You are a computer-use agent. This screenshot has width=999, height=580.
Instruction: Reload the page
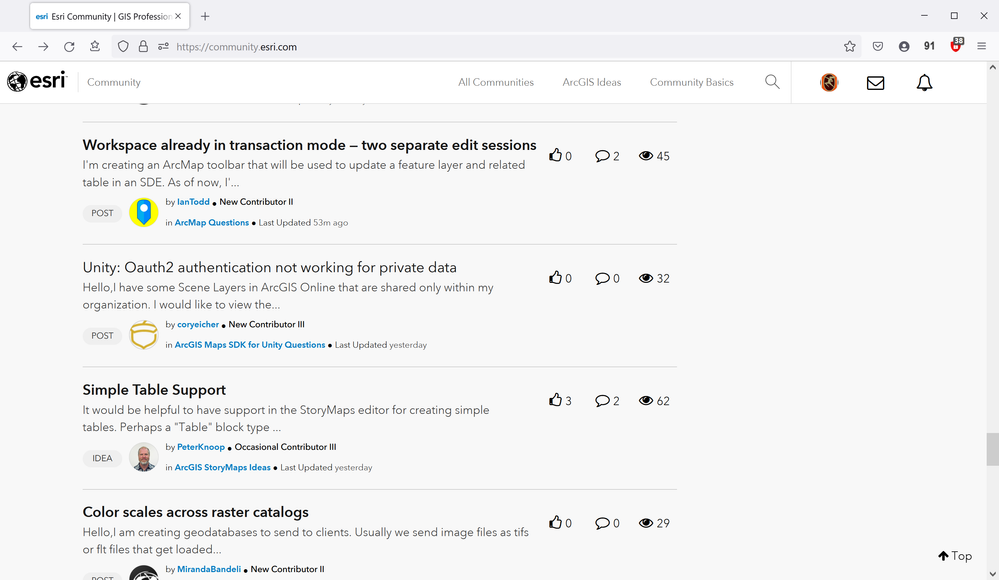69,47
